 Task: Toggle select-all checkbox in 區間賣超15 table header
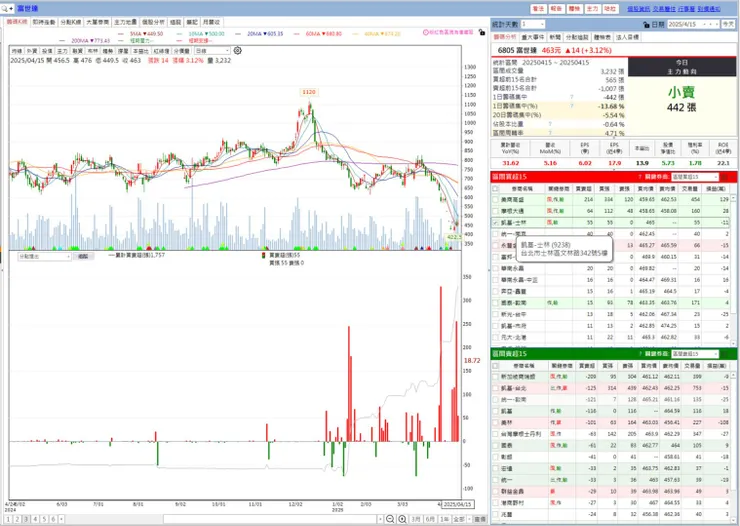495,366
